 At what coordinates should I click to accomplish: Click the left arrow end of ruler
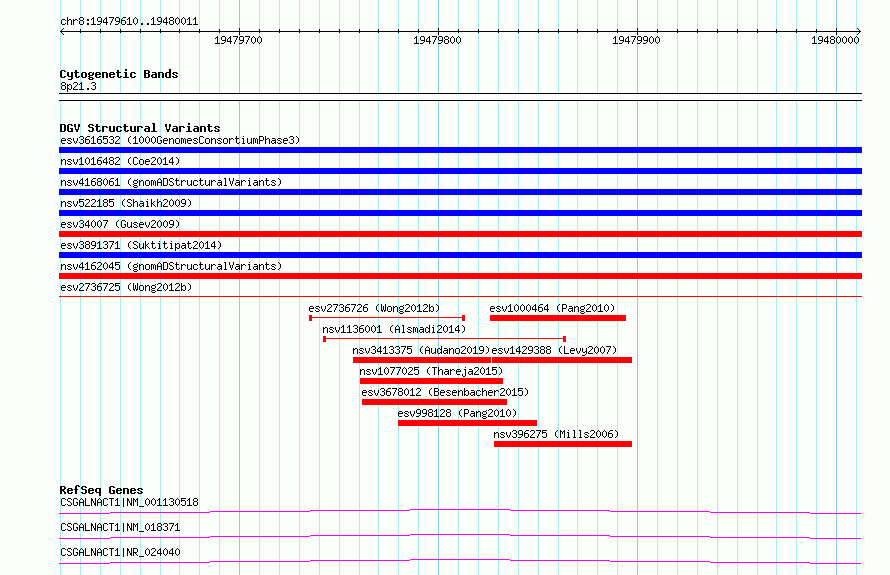(62, 32)
